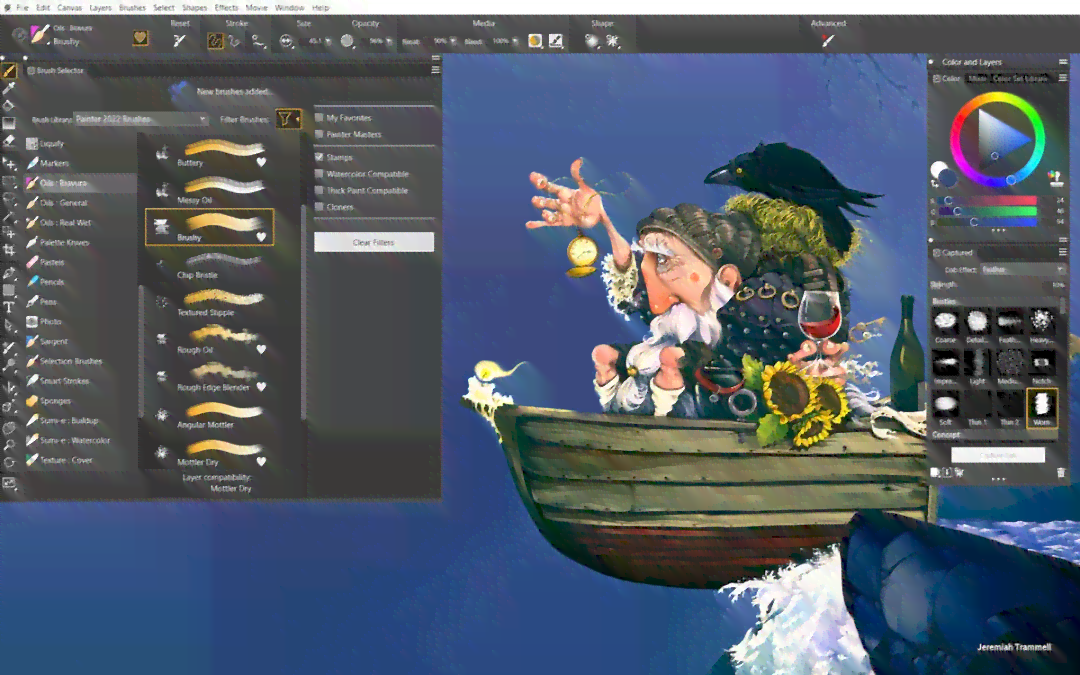
Task: Open the Brush Library dropdown
Action: pyautogui.click(x=141, y=119)
